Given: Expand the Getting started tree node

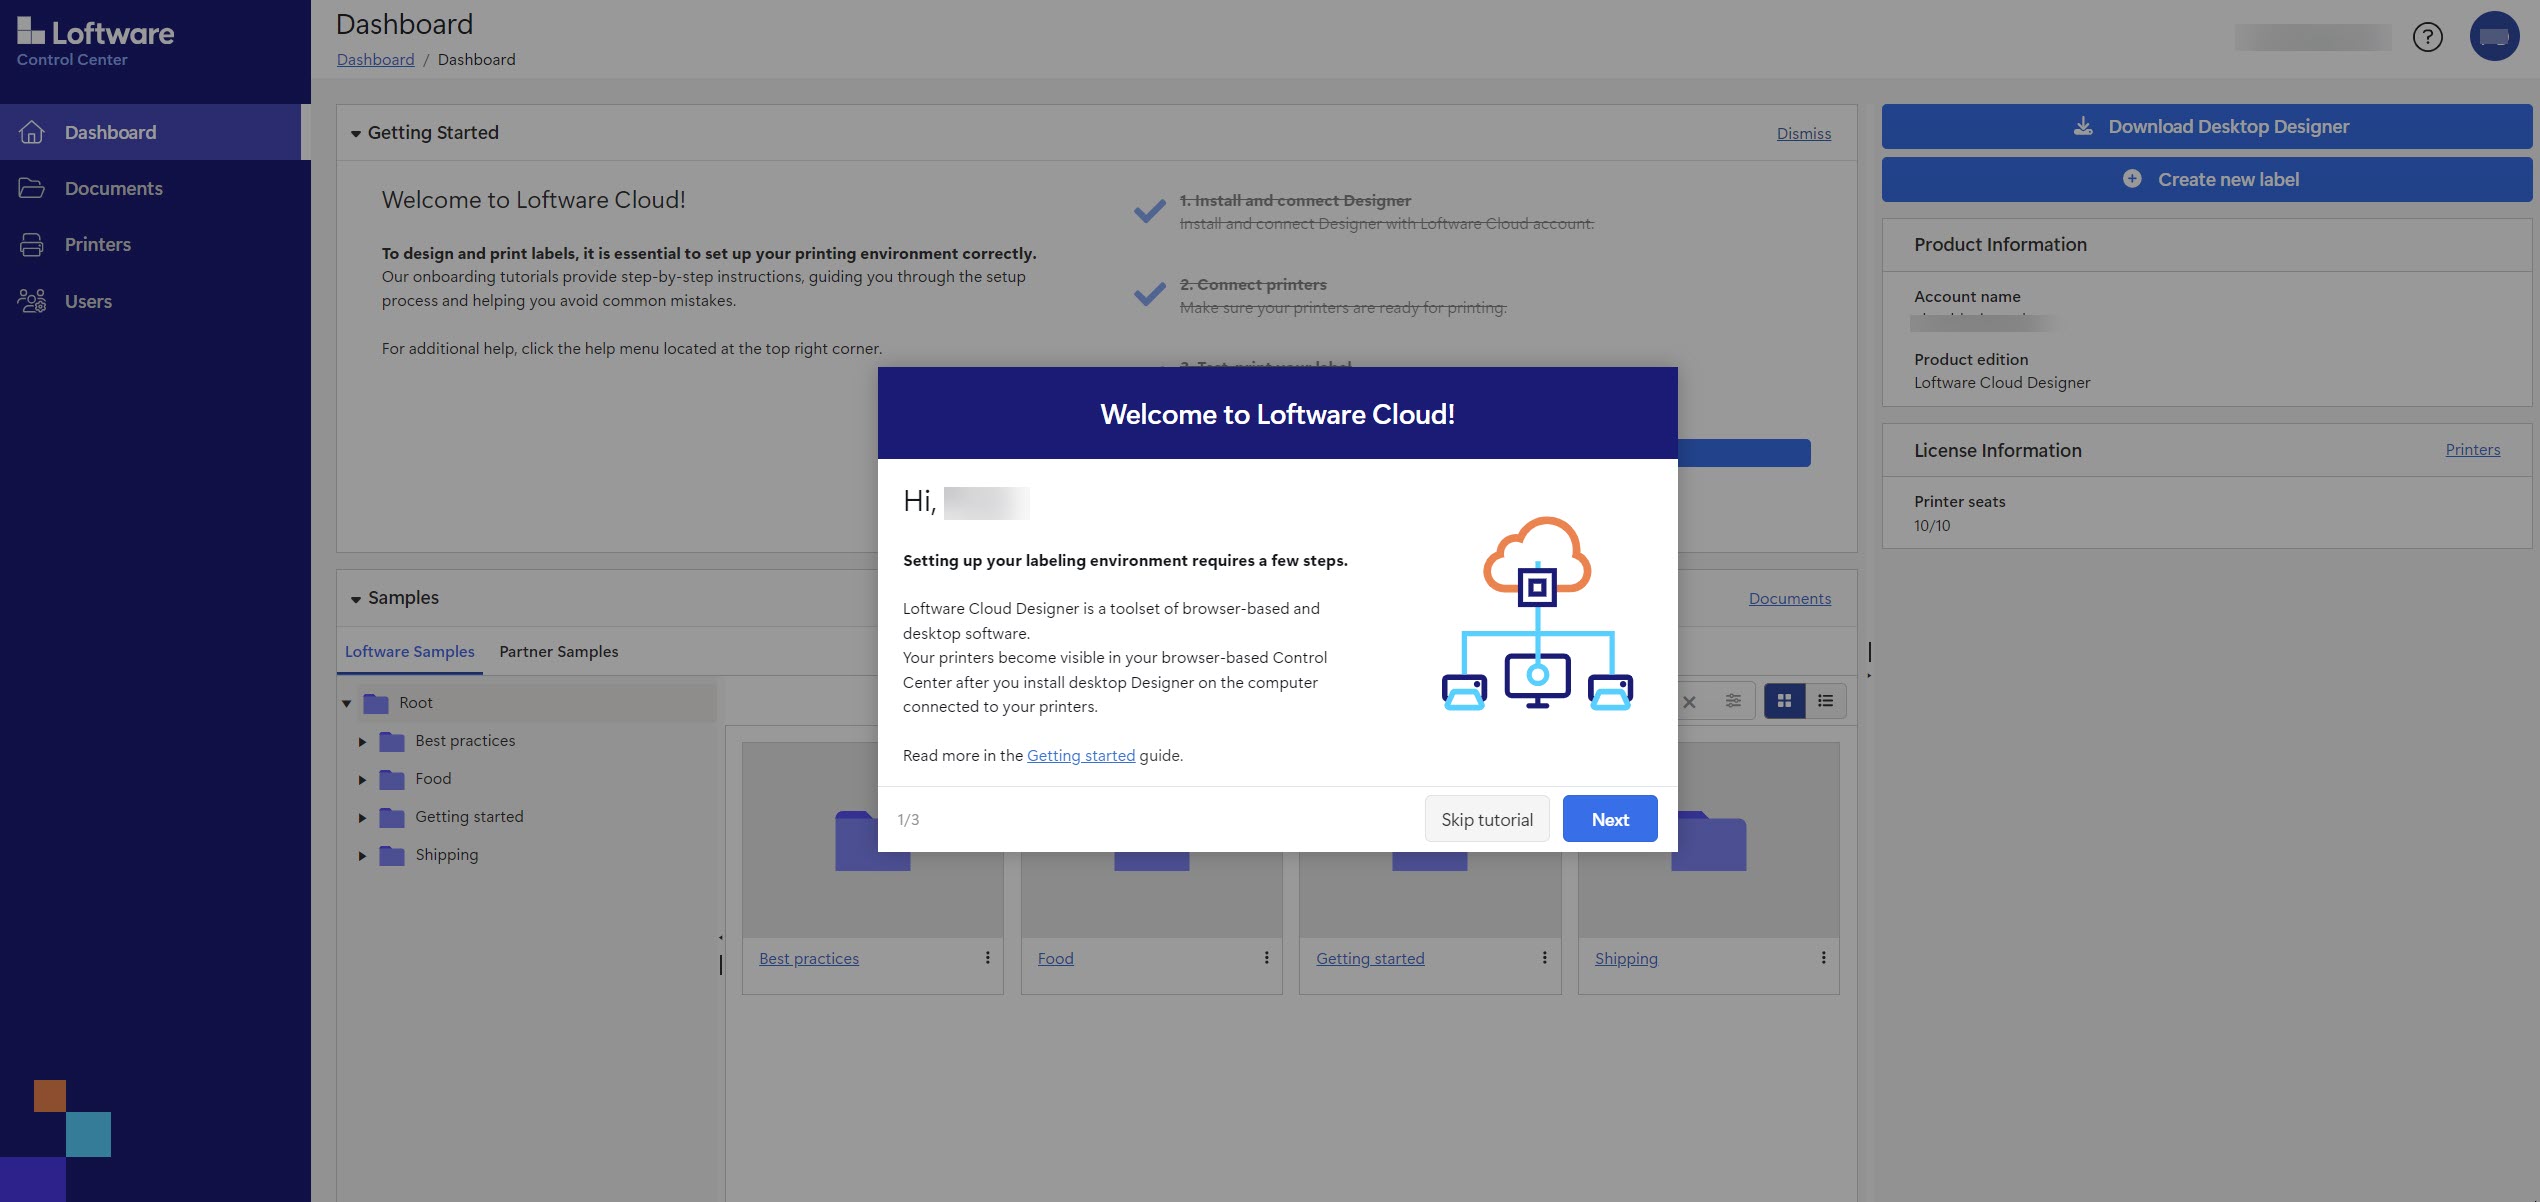Looking at the screenshot, I should [x=362, y=818].
